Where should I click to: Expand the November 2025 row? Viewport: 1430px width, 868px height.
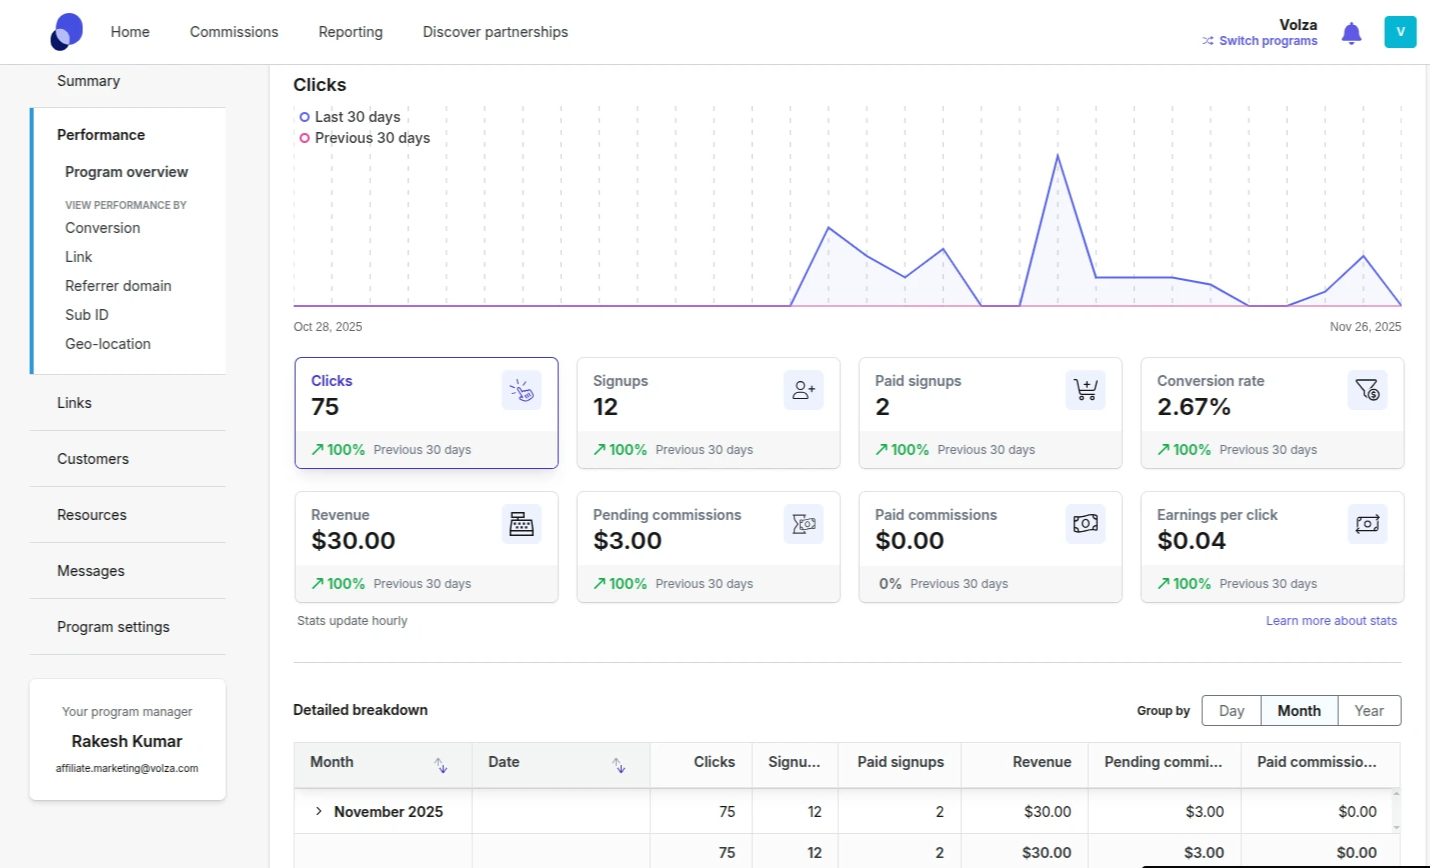coord(319,811)
